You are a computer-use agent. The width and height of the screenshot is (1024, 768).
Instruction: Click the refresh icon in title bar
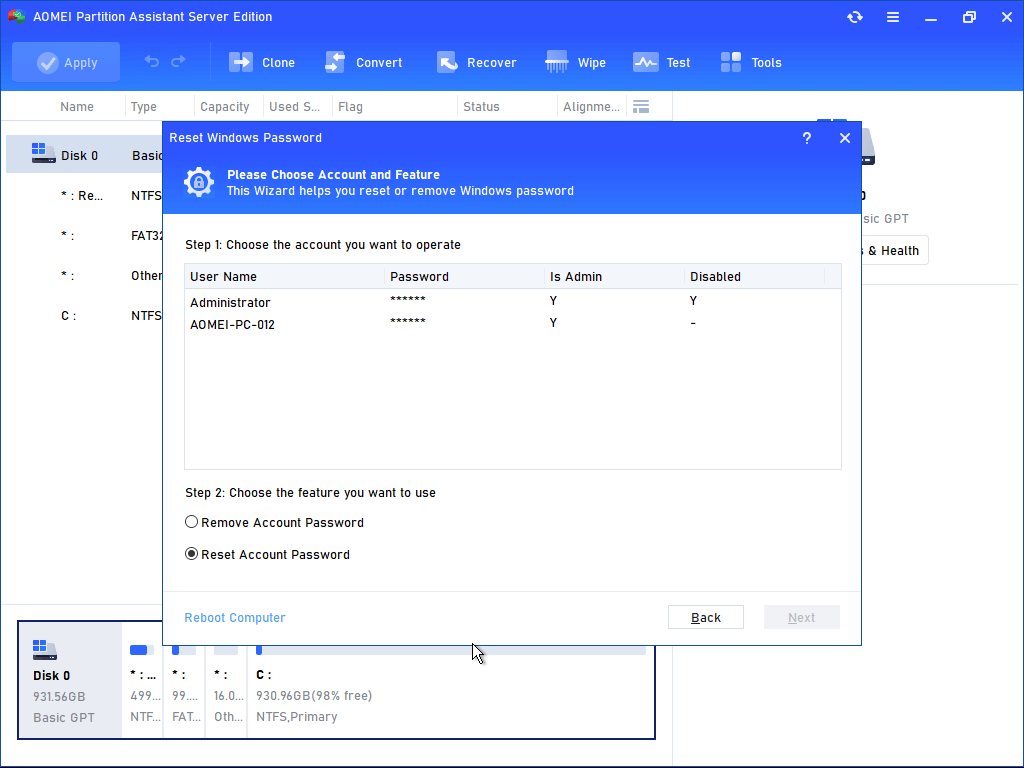click(855, 17)
